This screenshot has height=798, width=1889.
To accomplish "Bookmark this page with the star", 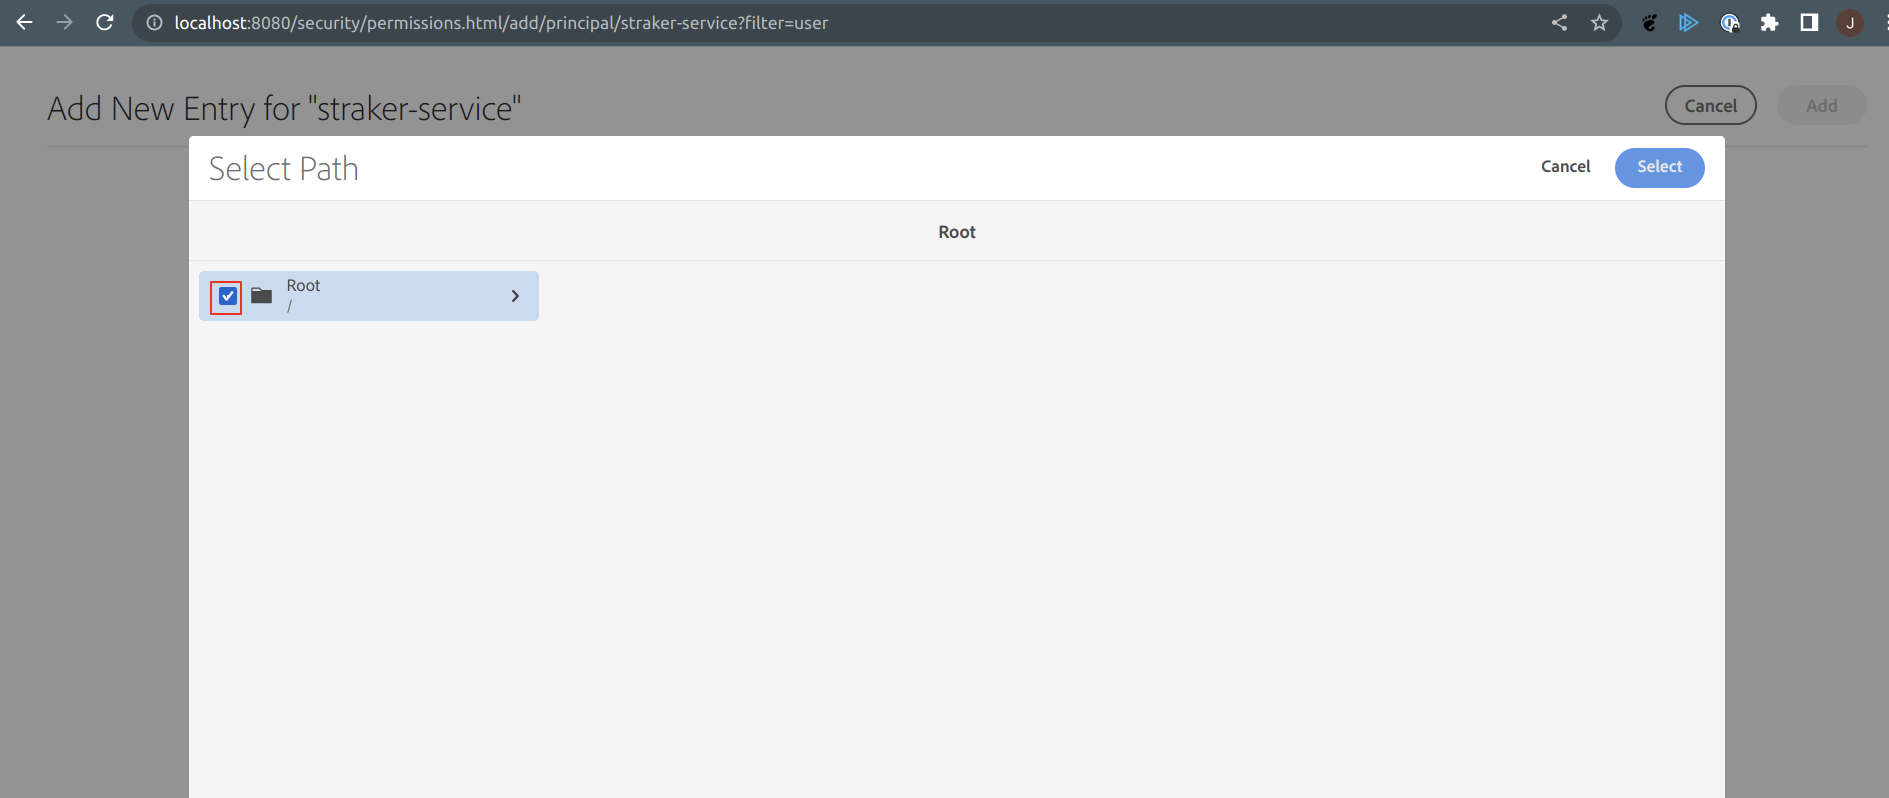I will [x=1599, y=22].
